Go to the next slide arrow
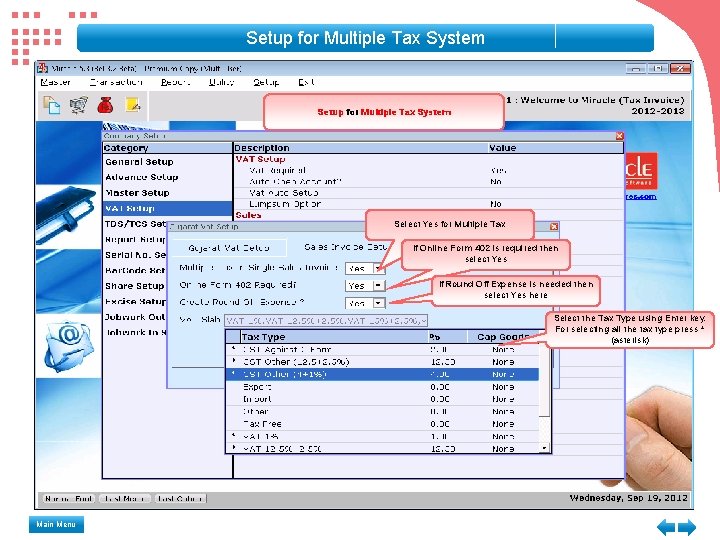This screenshot has width=720, height=540. click(x=686, y=527)
